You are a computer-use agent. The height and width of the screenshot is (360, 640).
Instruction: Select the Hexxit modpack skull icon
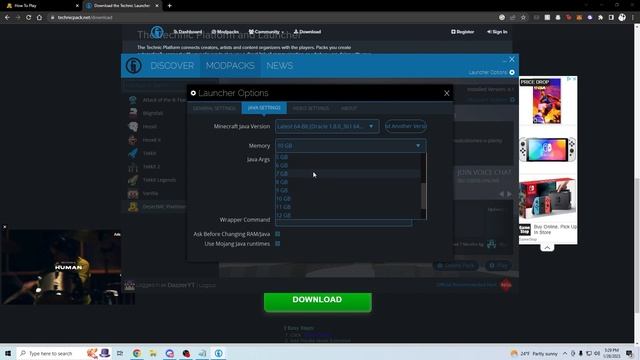tap(133, 127)
